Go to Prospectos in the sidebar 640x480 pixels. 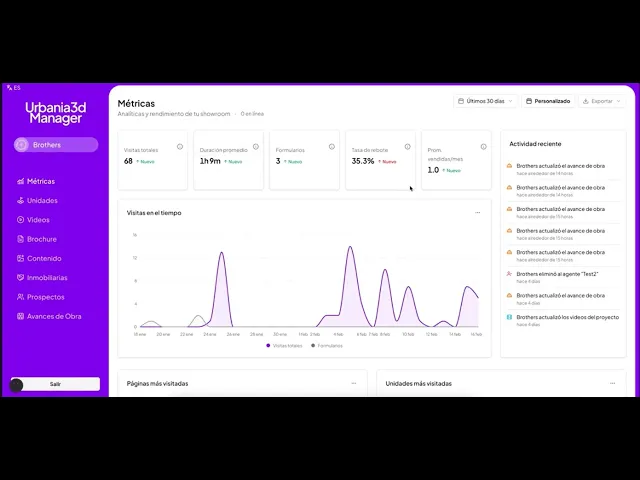40,297
